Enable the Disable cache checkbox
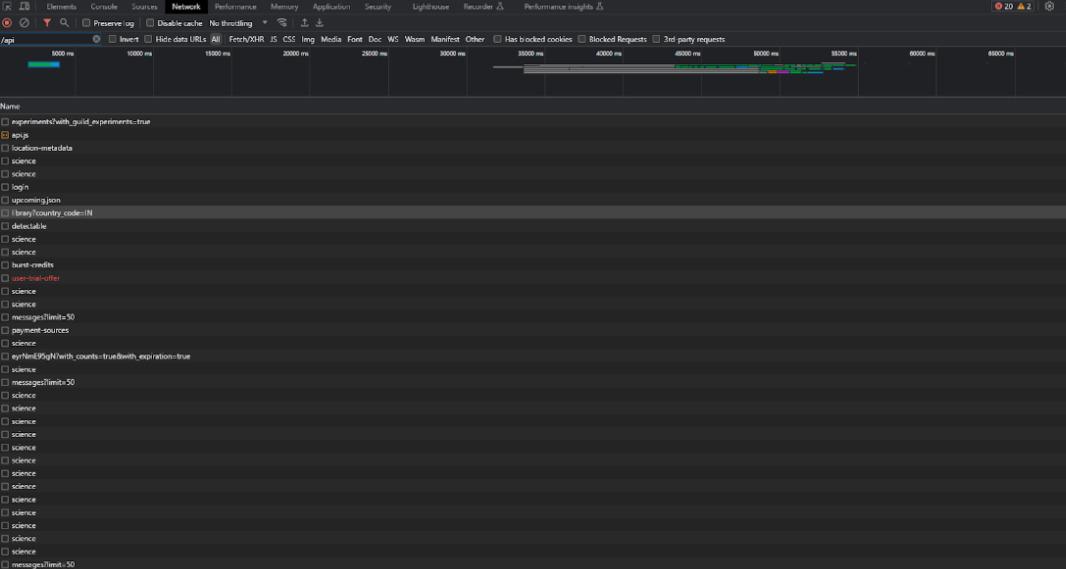1066x569 pixels. (x=150, y=23)
